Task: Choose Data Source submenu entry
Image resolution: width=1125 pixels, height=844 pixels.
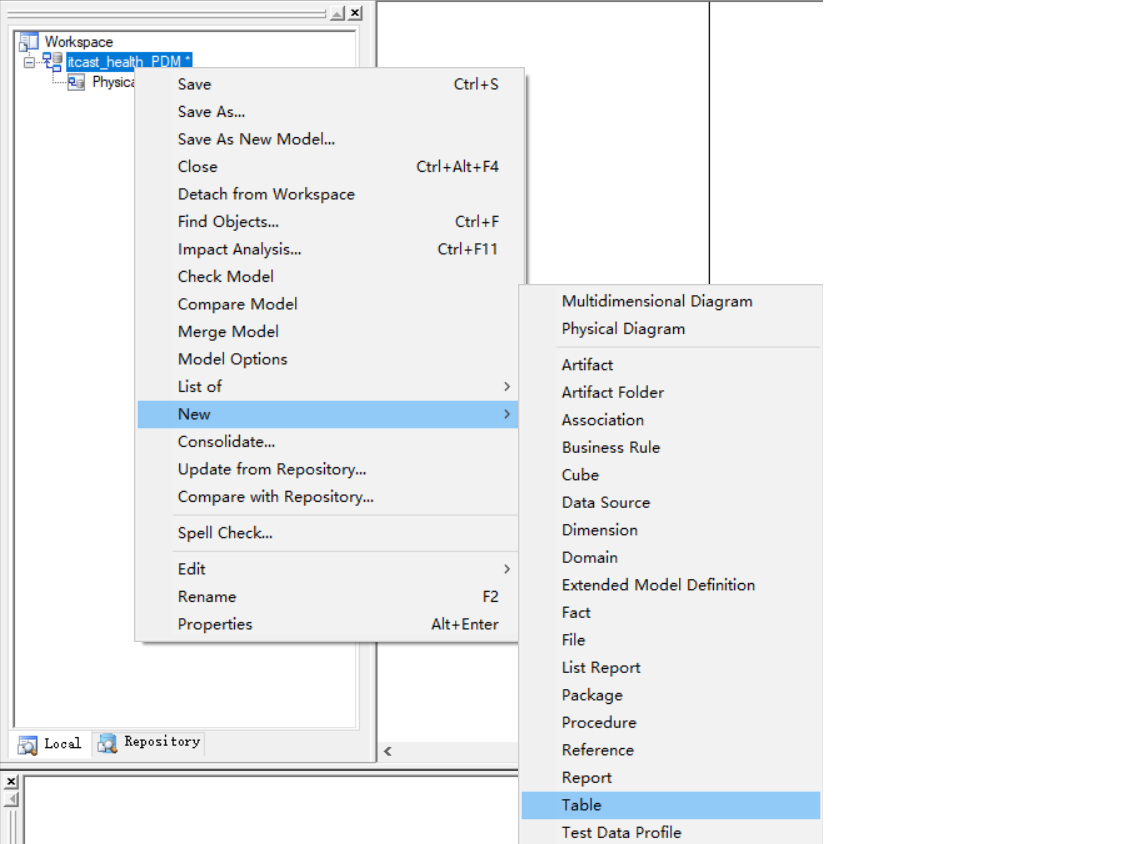Action: click(671, 502)
